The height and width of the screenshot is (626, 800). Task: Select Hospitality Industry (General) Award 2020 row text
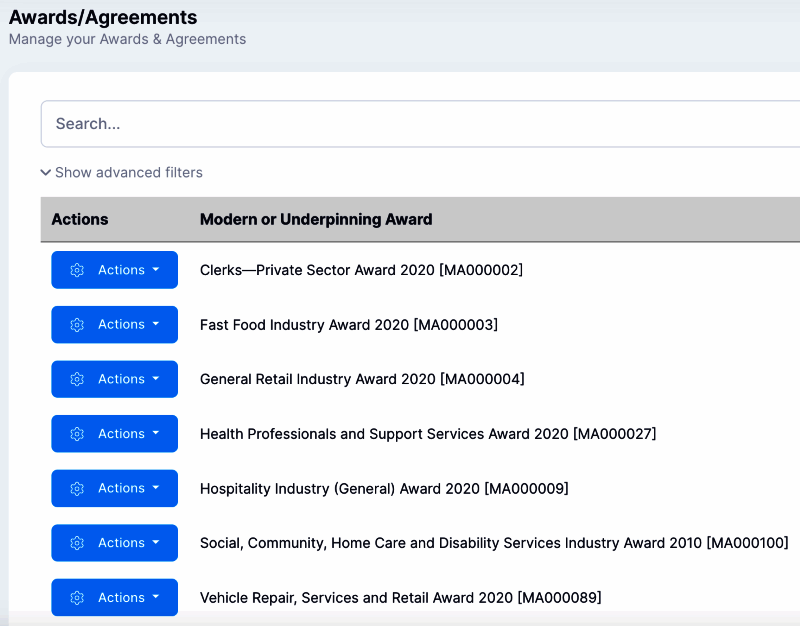[384, 488]
